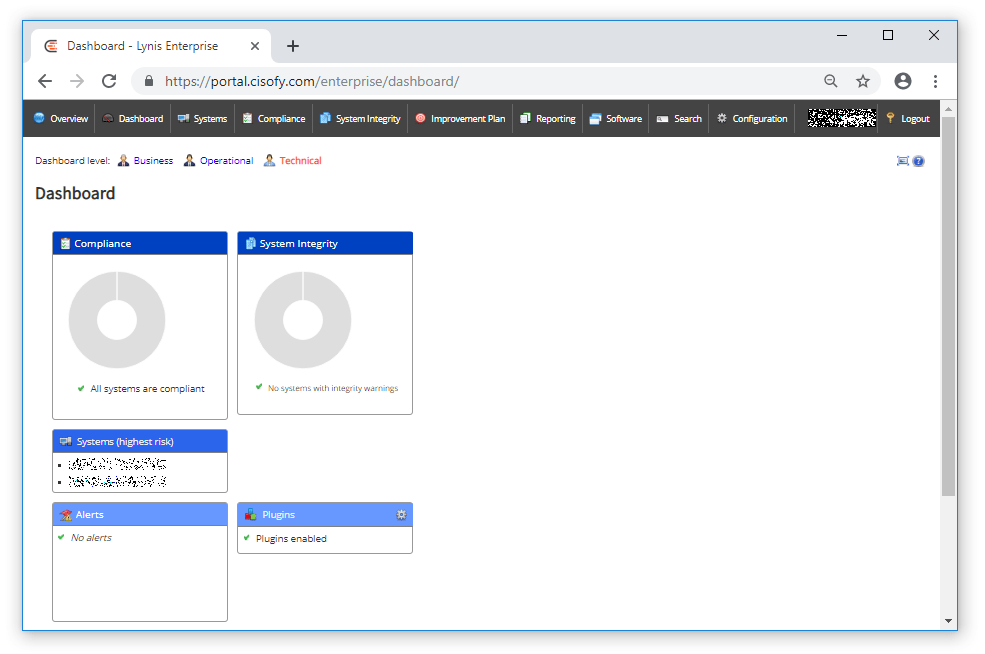
Task: Open Search in navigation bar
Action: tap(679, 118)
